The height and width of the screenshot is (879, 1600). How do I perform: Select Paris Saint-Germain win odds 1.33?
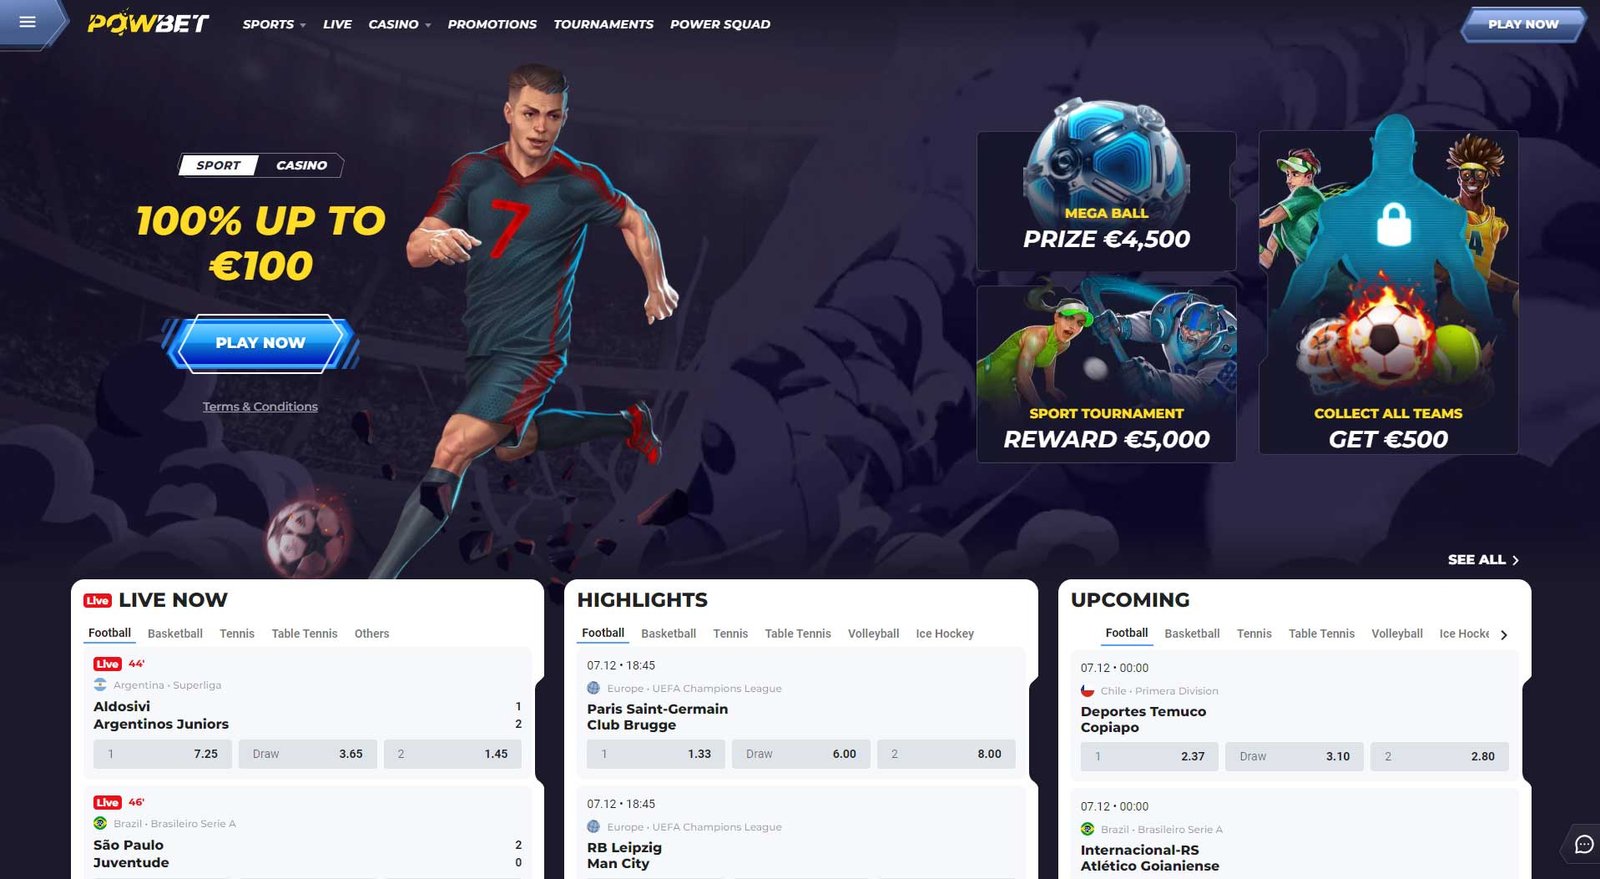656,754
